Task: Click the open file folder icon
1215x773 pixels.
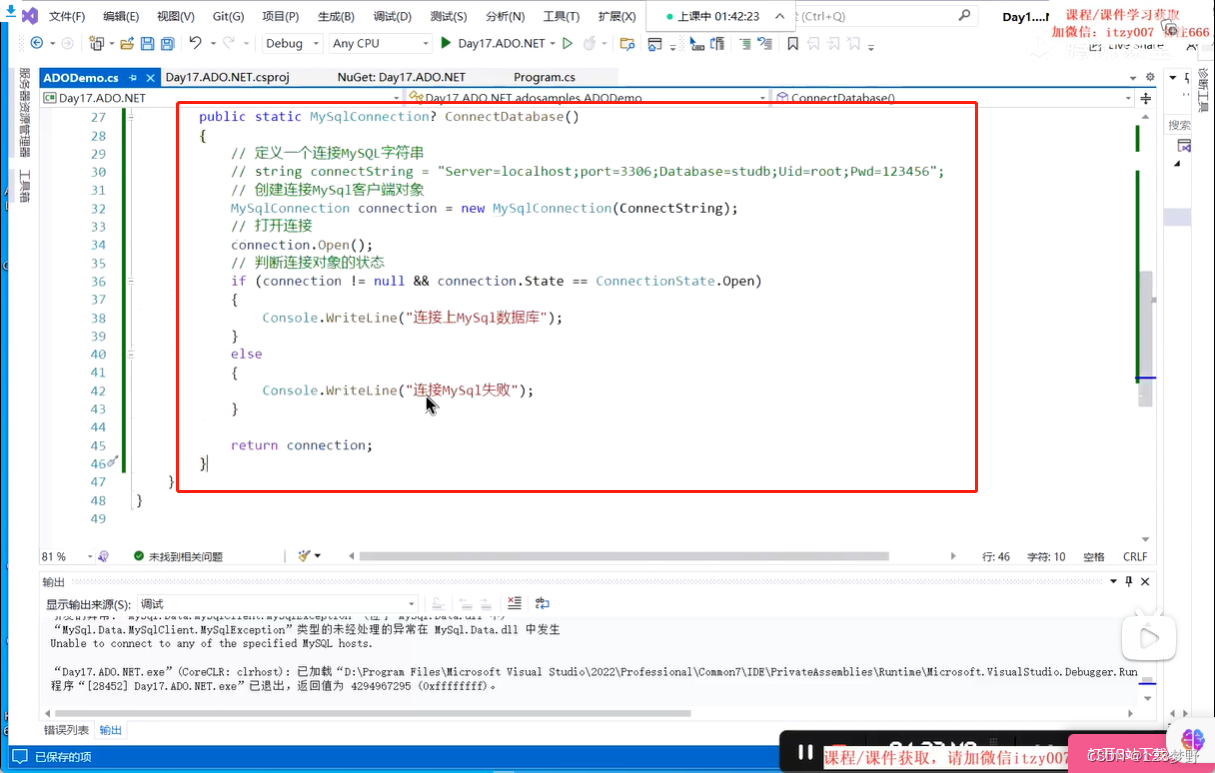Action: pyautogui.click(x=127, y=43)
